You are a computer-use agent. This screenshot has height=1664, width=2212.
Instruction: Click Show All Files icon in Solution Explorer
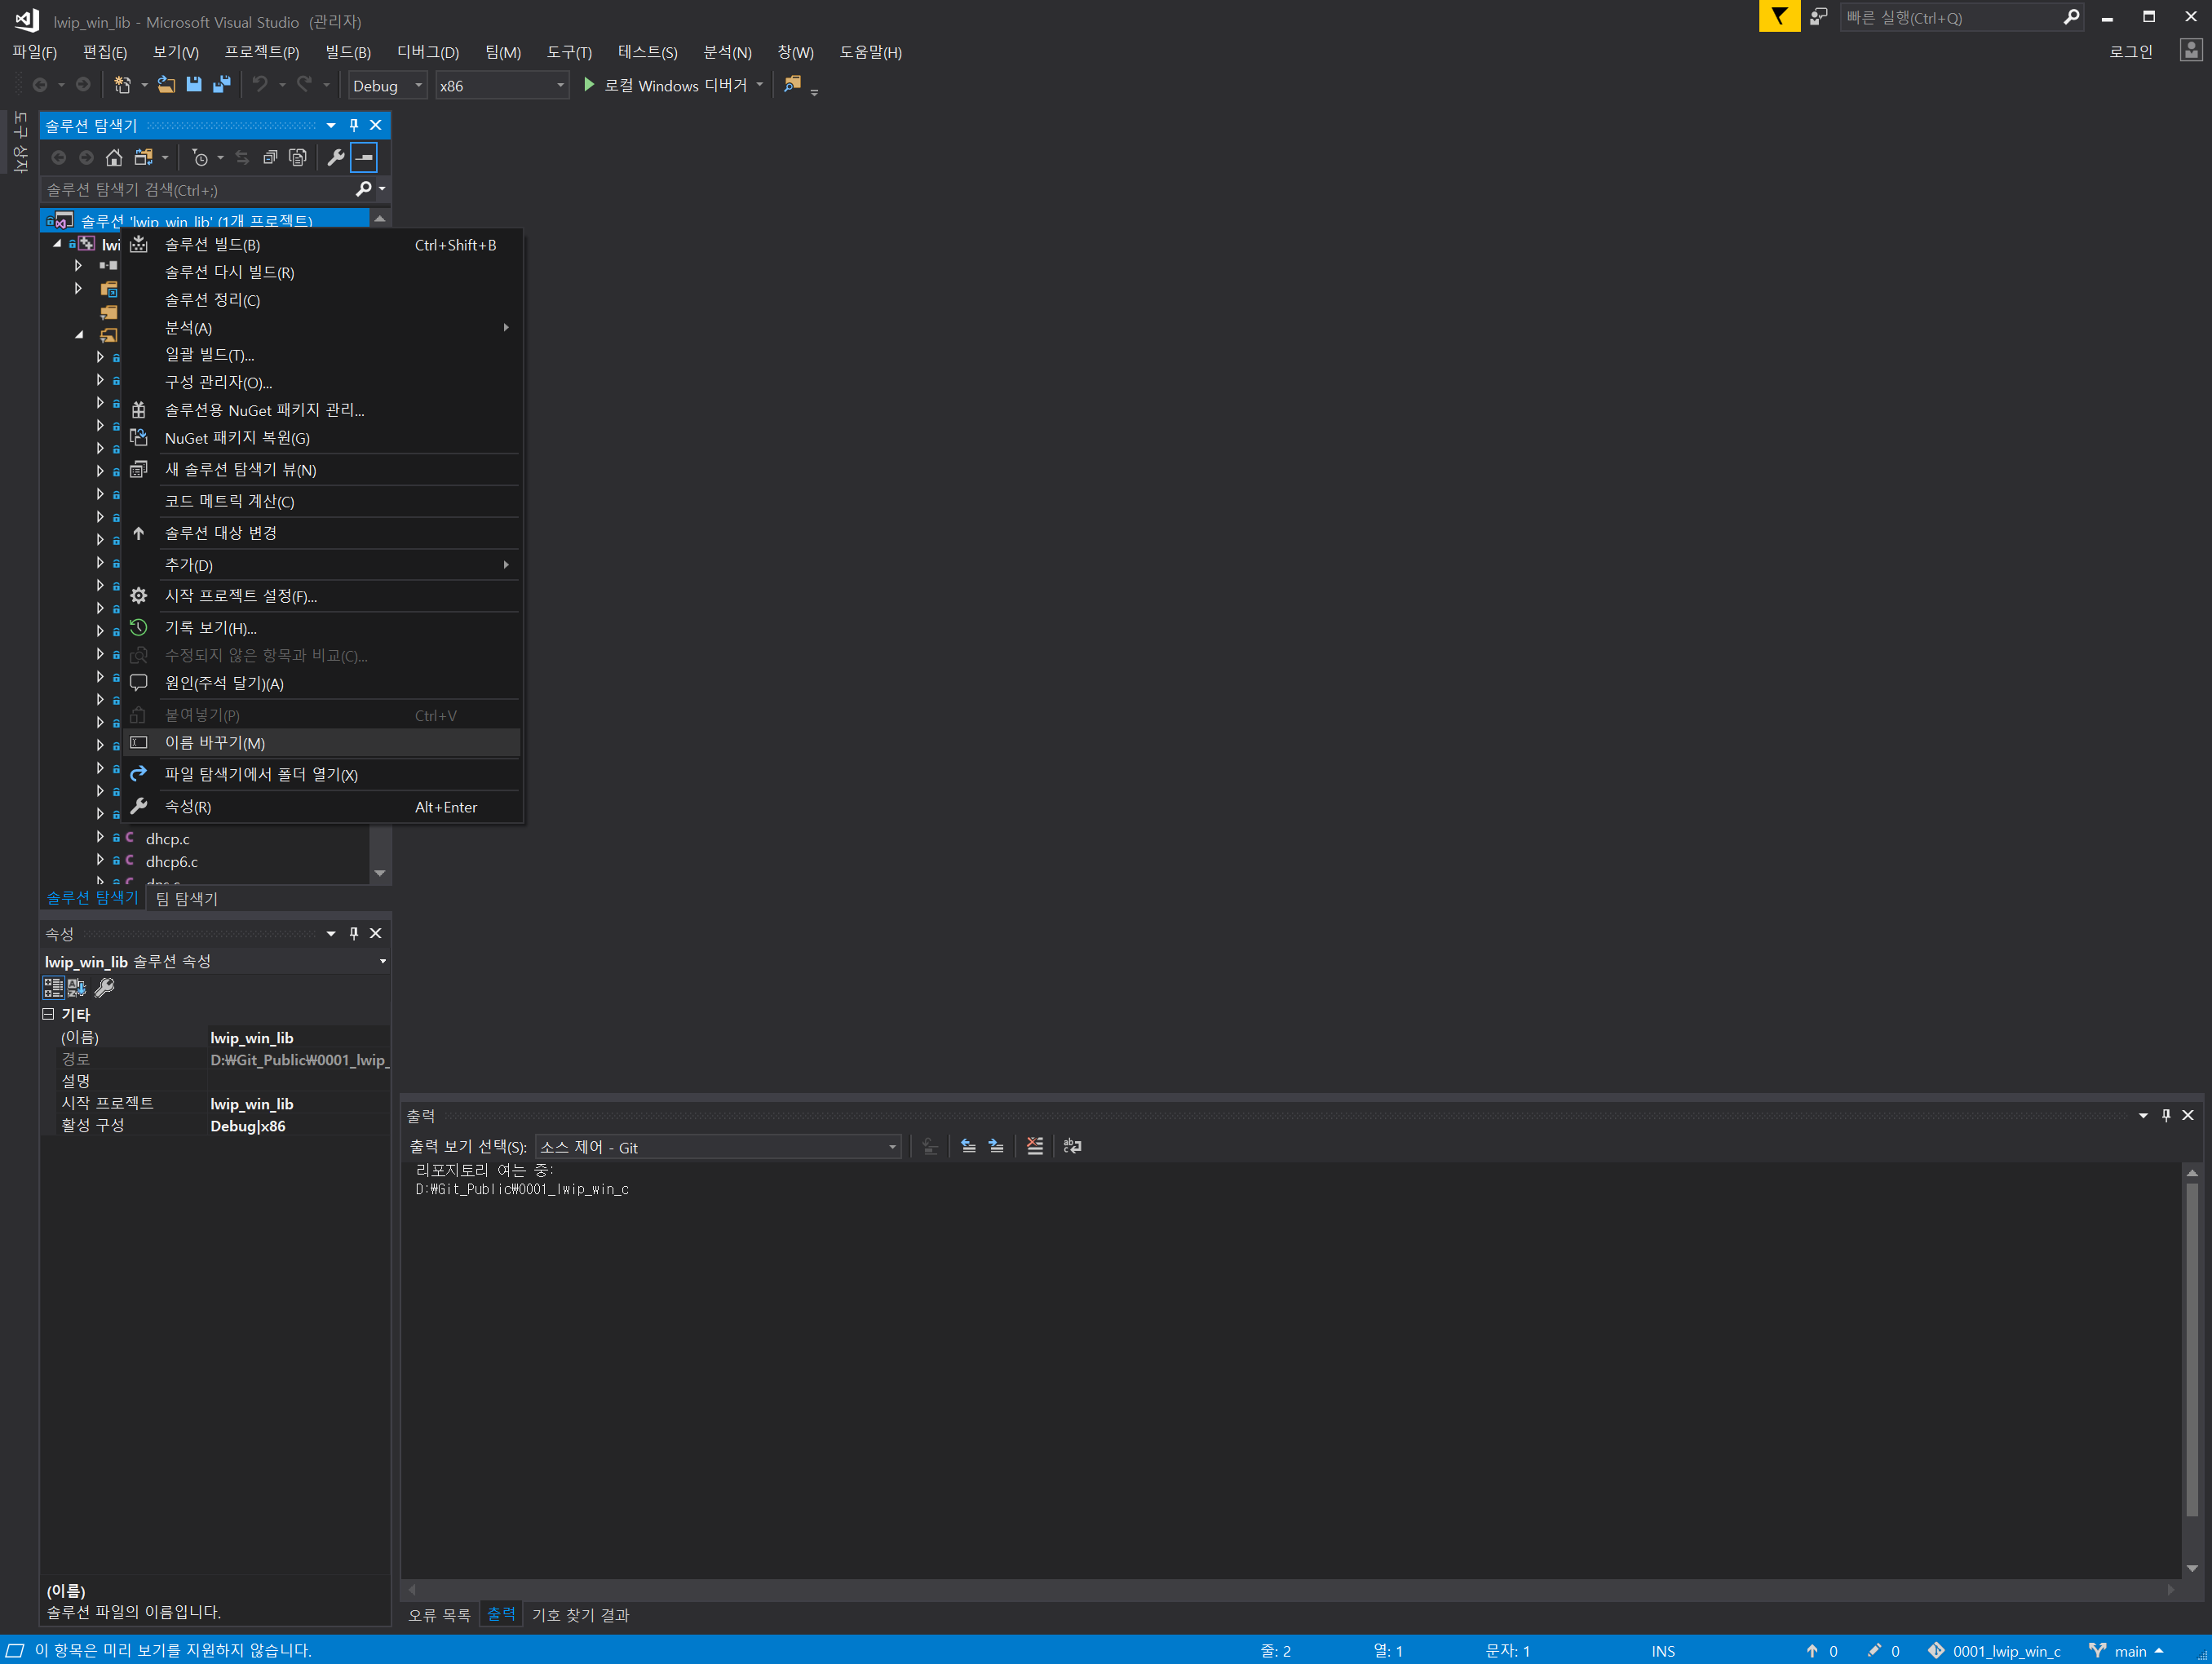[x=298, y=157]
